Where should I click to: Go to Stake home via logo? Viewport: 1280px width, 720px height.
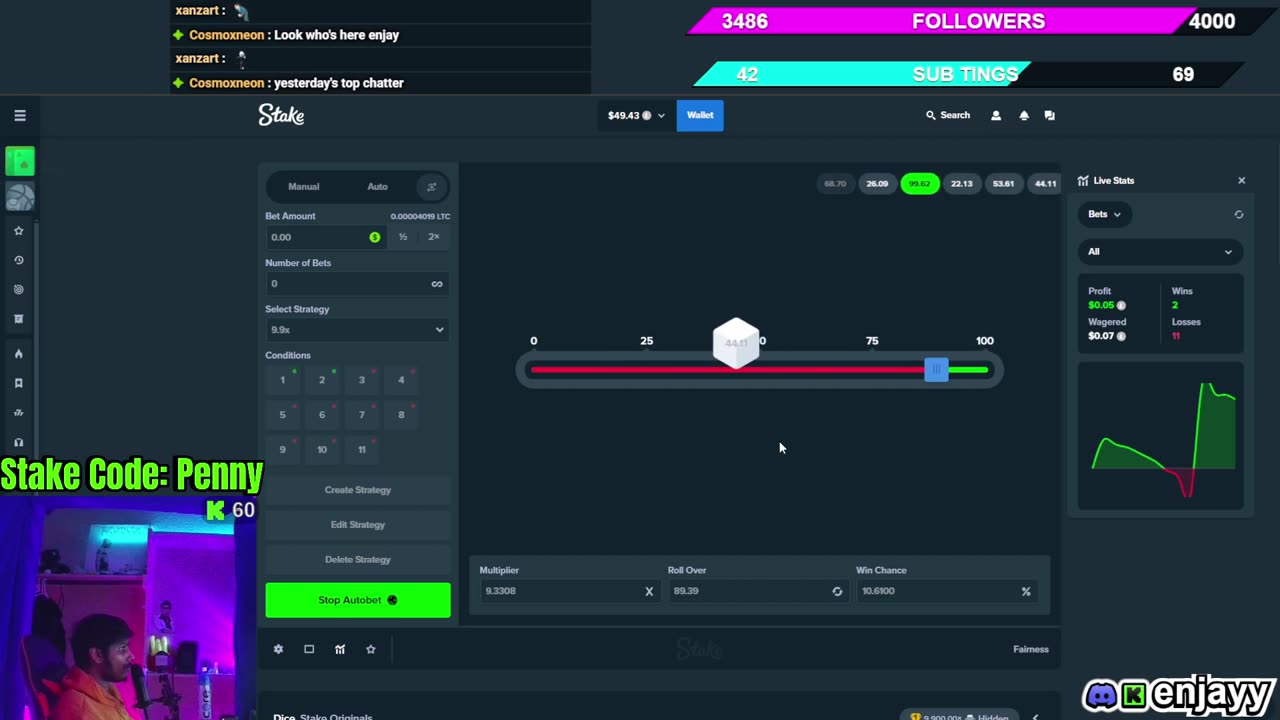tap(281, 116)
